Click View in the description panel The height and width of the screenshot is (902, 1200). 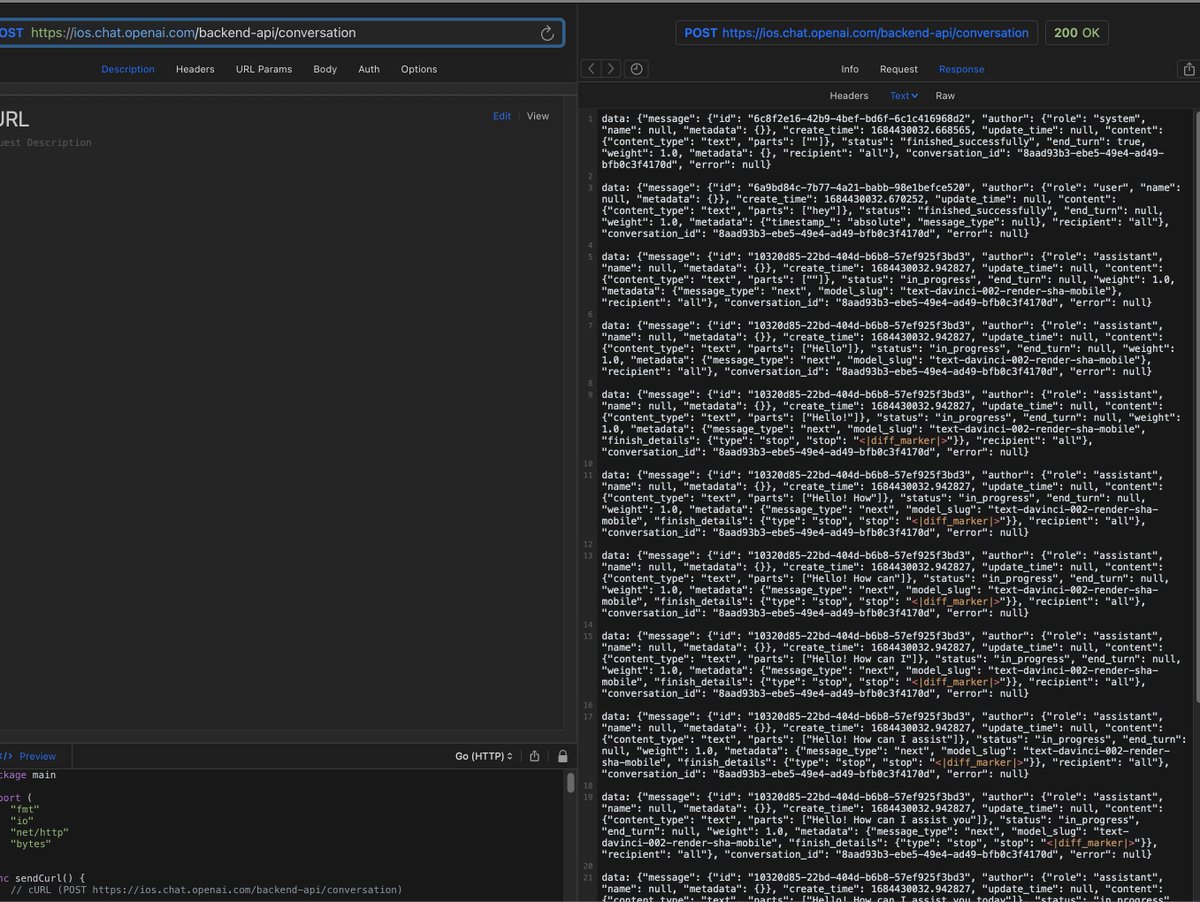pos(538,116)
